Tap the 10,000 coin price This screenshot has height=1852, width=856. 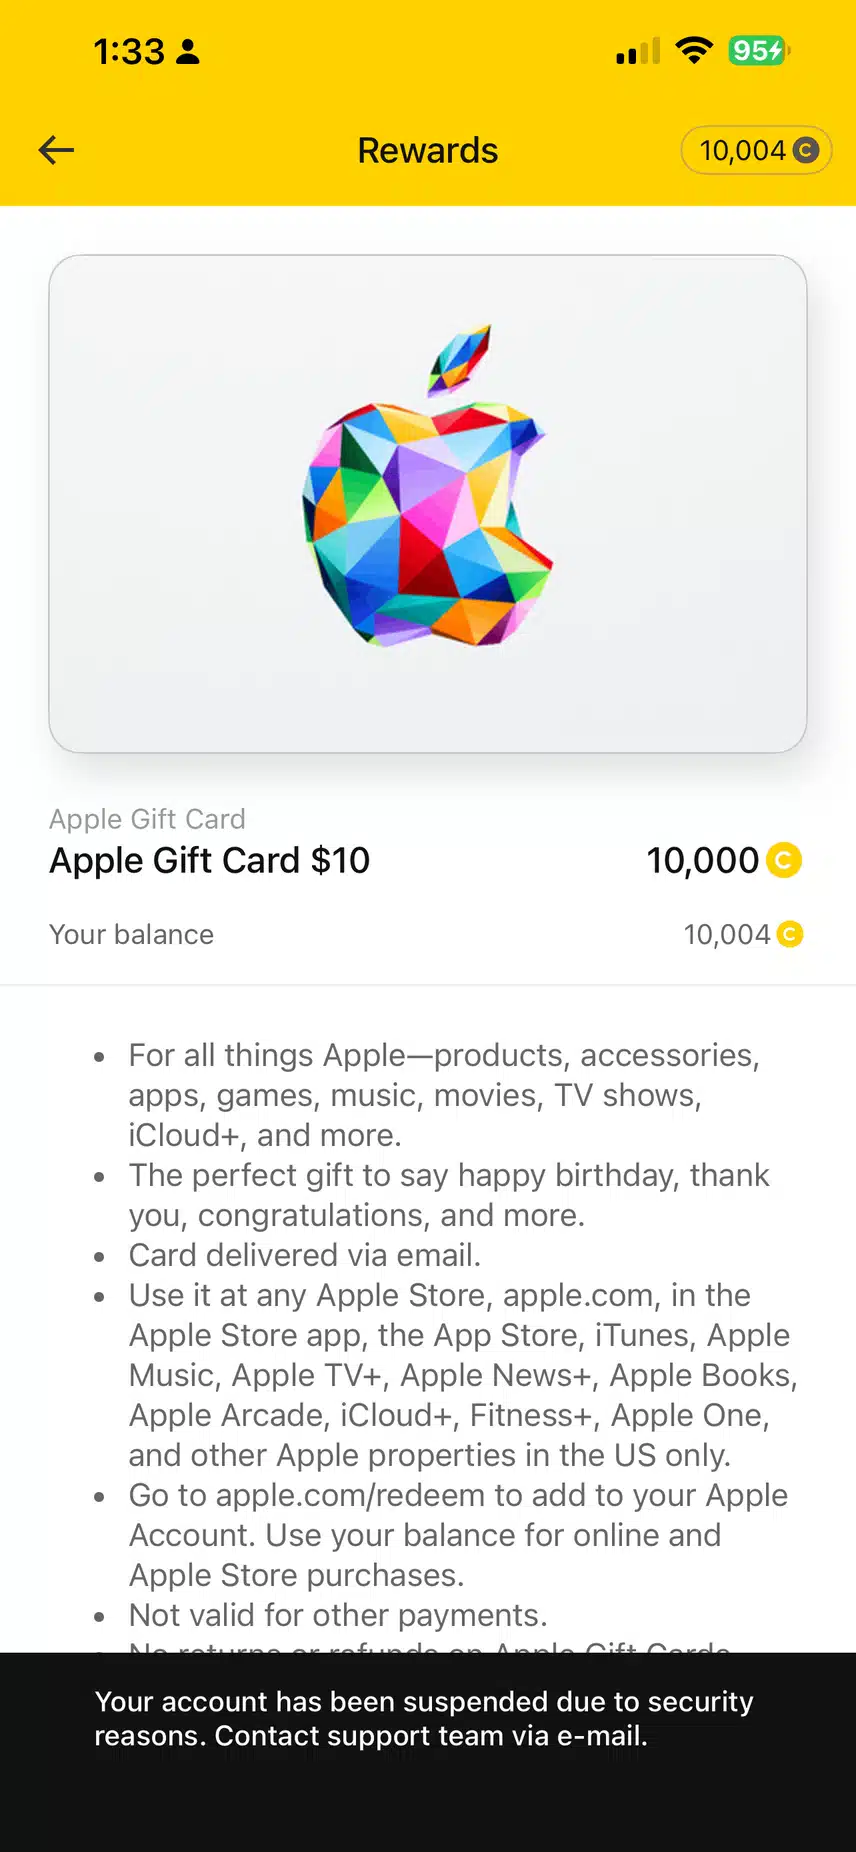coord(703,860)
